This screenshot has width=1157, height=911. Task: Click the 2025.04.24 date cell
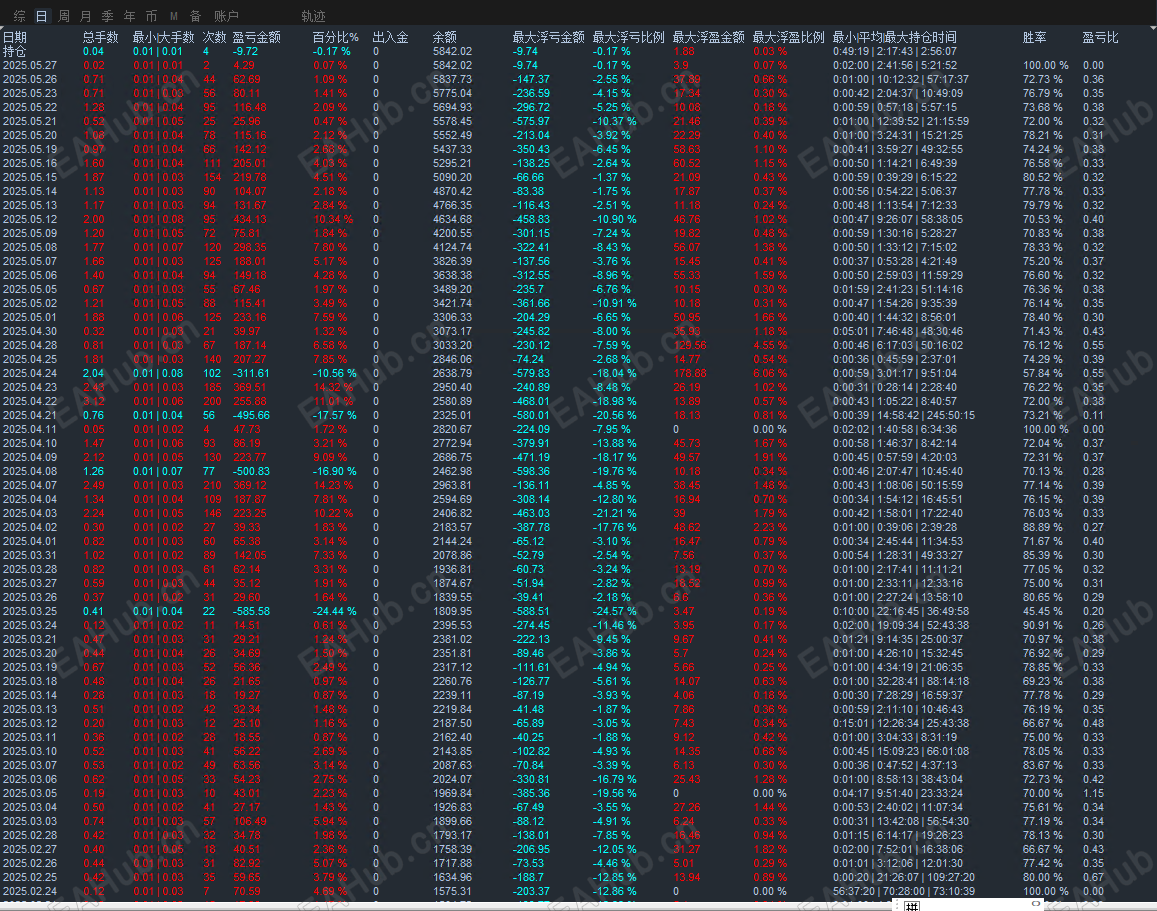[30, 373]
